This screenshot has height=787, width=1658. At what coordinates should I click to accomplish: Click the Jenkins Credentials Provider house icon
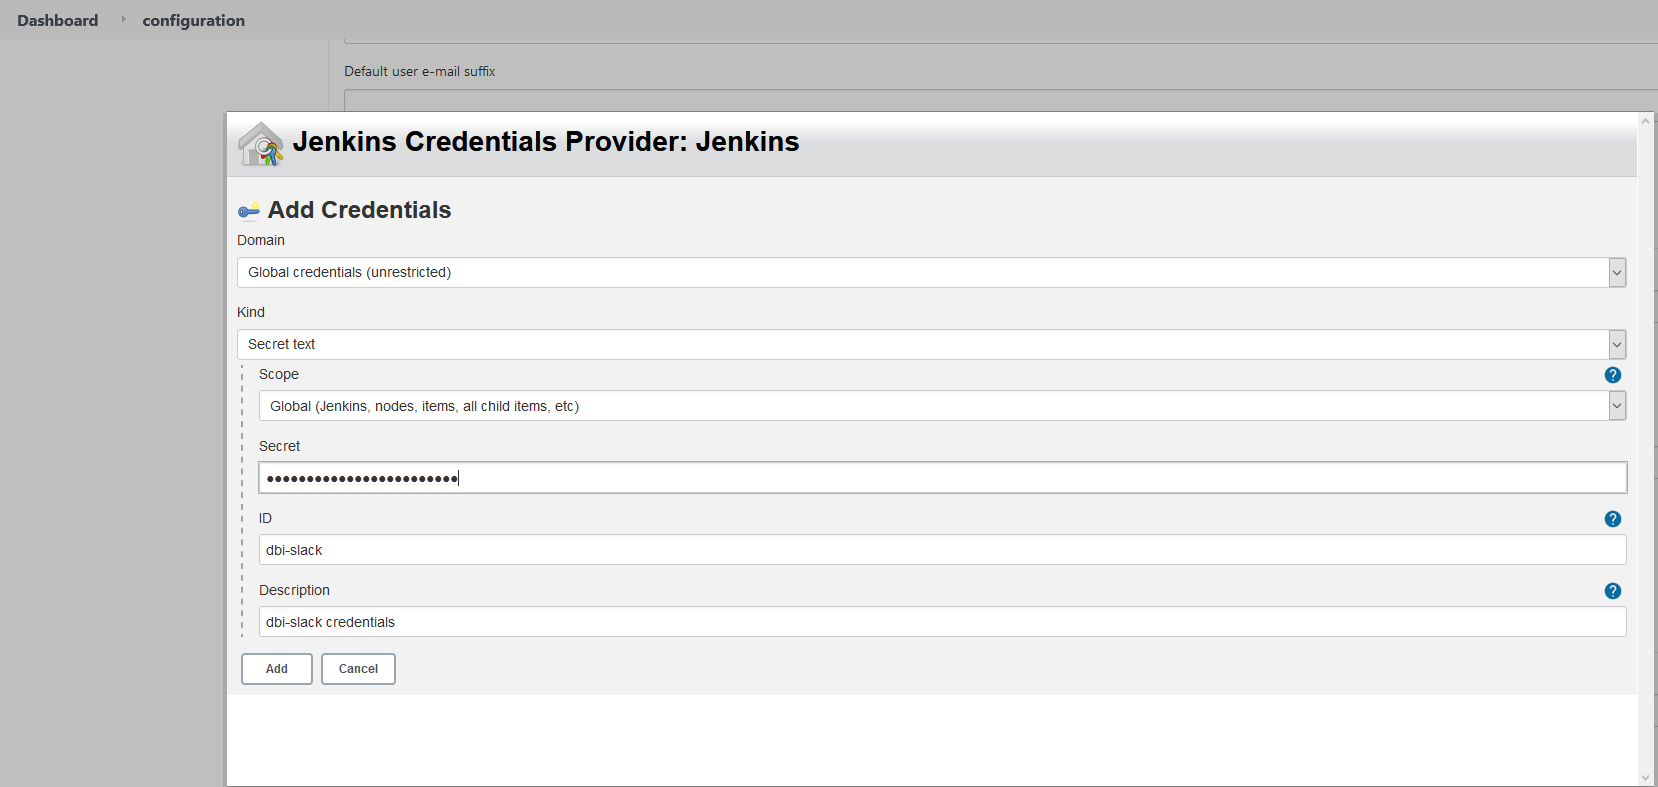[261, 144]
